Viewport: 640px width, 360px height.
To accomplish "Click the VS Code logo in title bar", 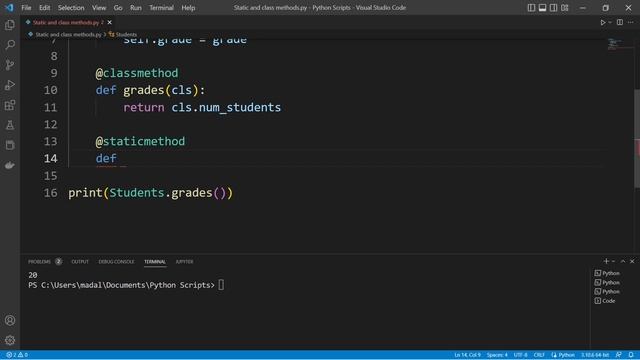I will (9, 7).
